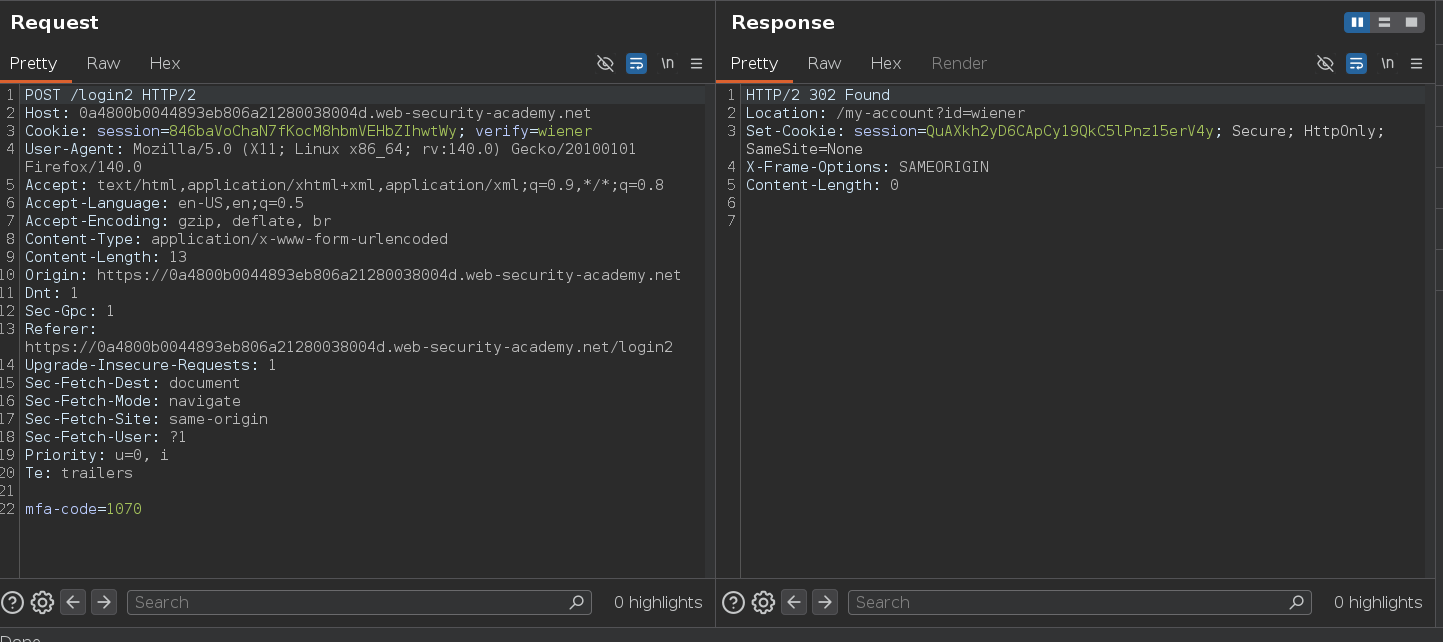Toggle word wrap icon in Request panel
Image resolution: width=1443 pixels, height=642 pixels.
point(636,63)
